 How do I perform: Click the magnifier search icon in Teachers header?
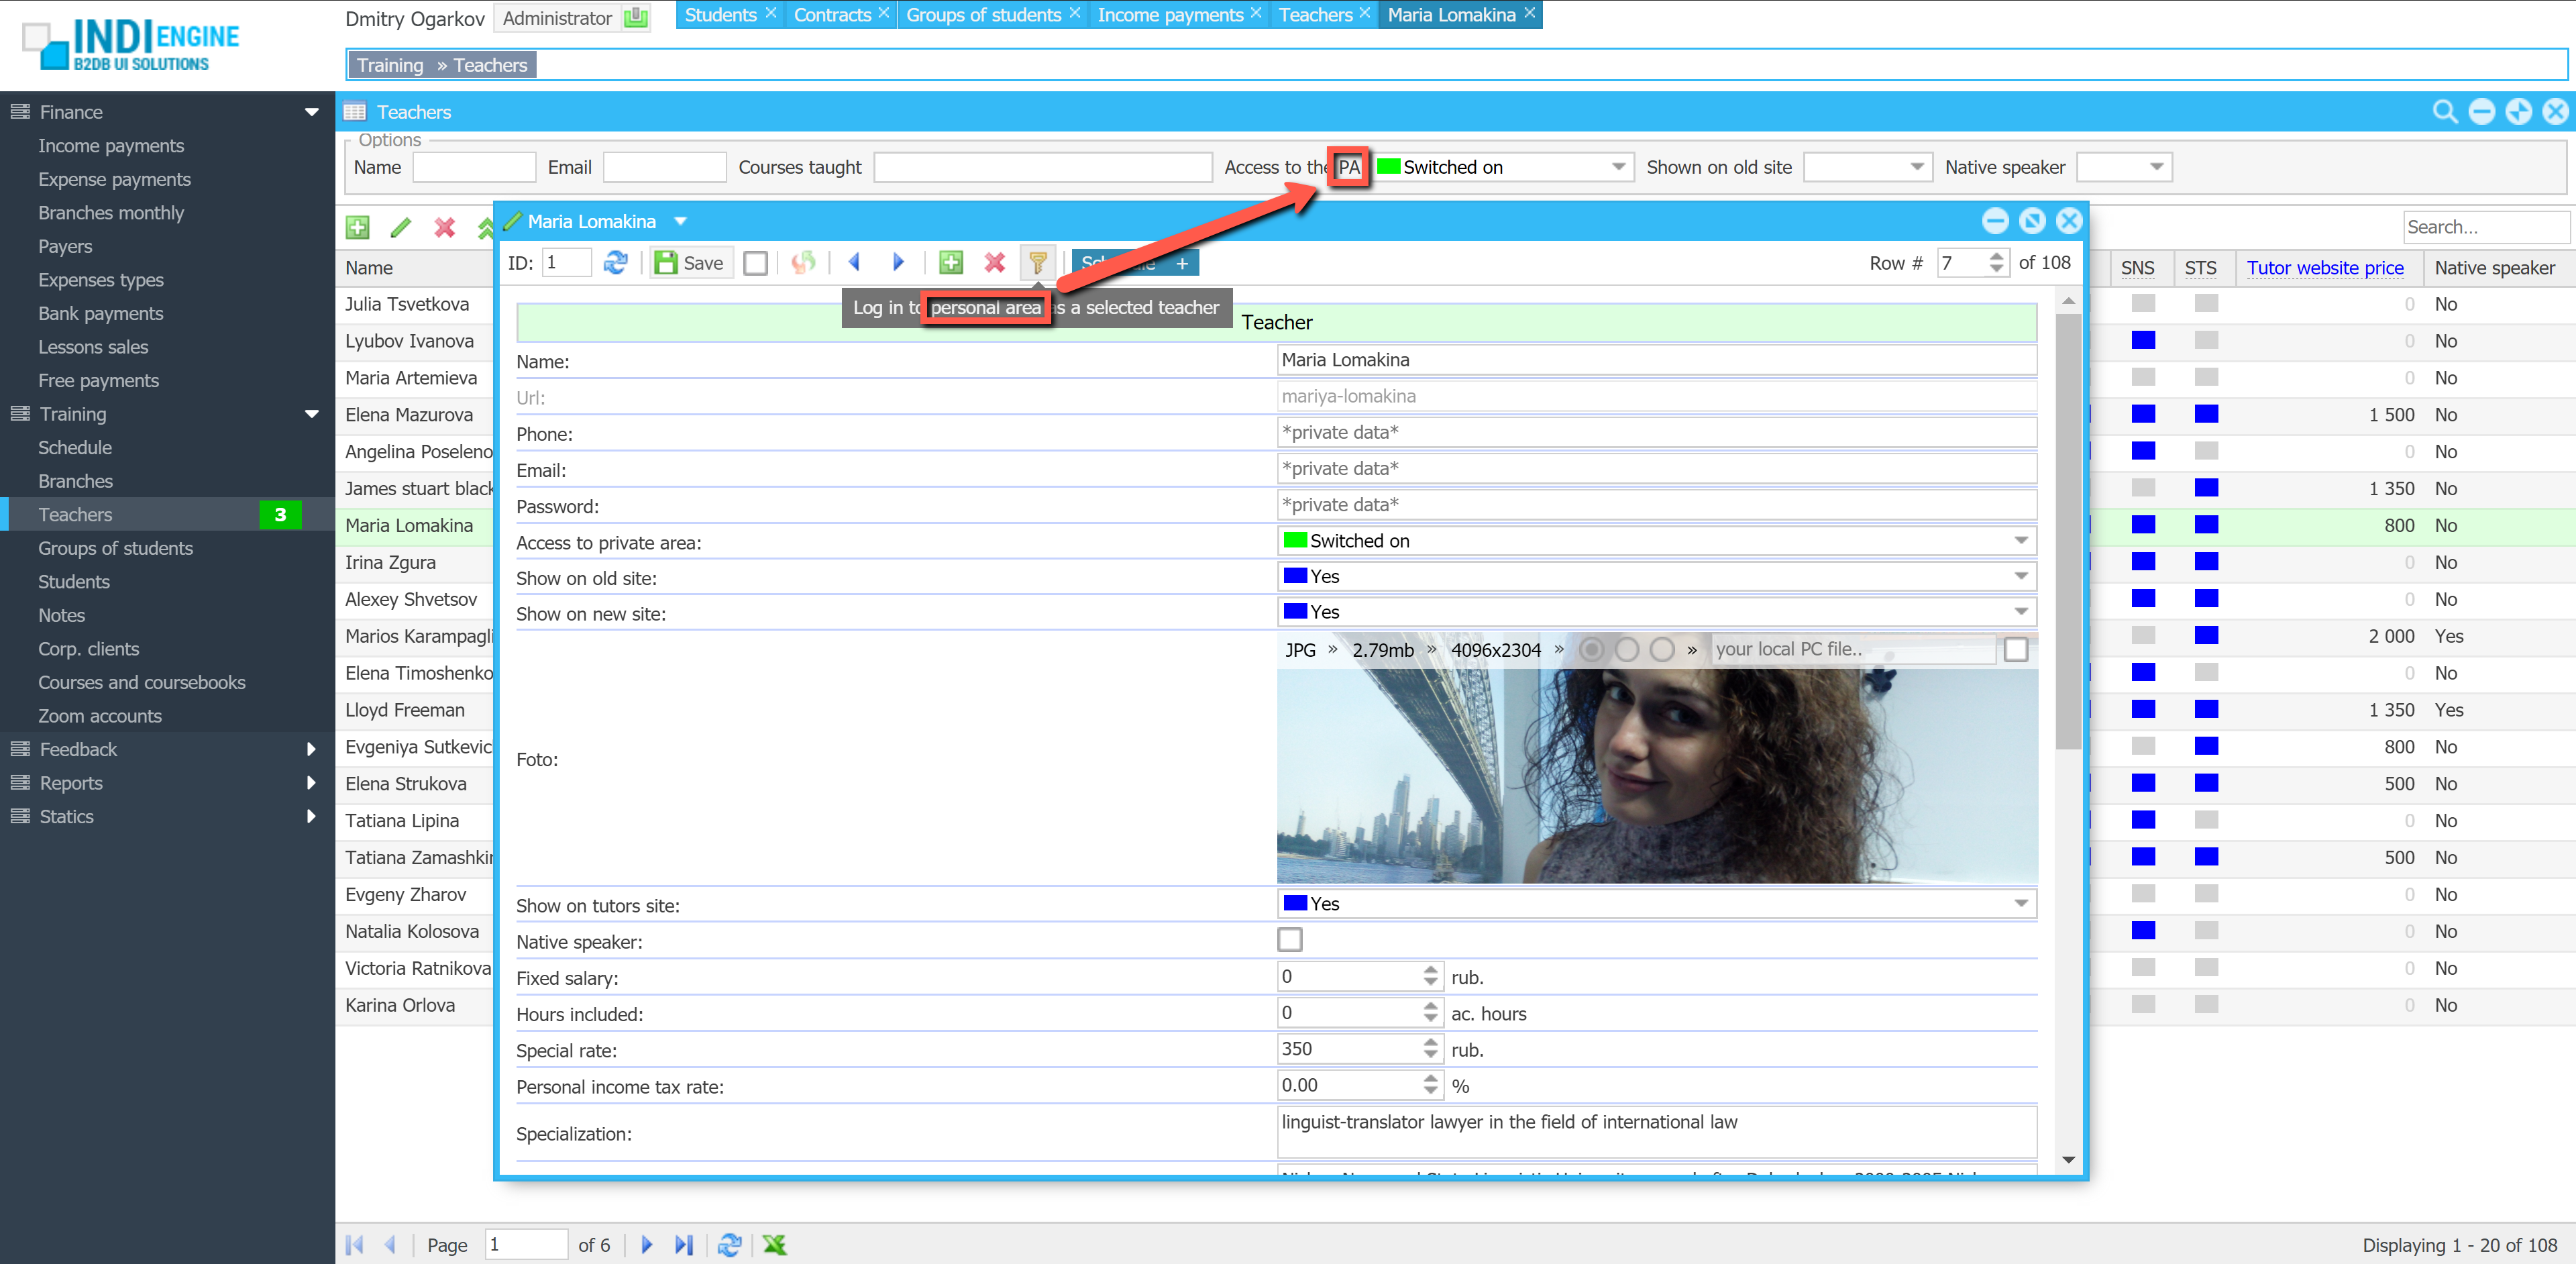[x=2444, y=112]
